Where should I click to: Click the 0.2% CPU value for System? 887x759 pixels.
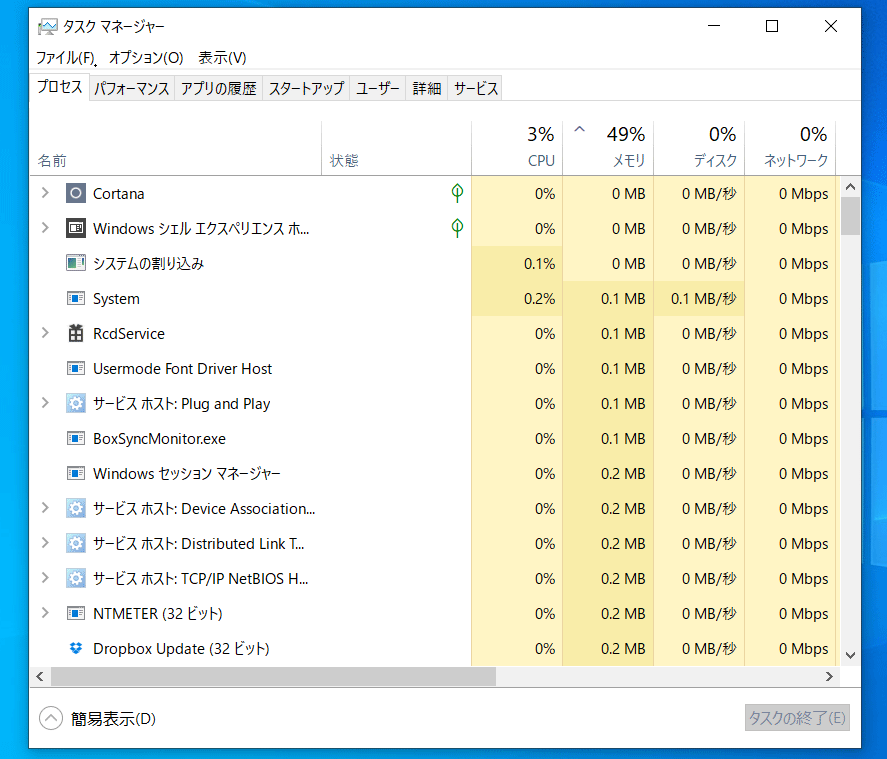click(539, 299)
